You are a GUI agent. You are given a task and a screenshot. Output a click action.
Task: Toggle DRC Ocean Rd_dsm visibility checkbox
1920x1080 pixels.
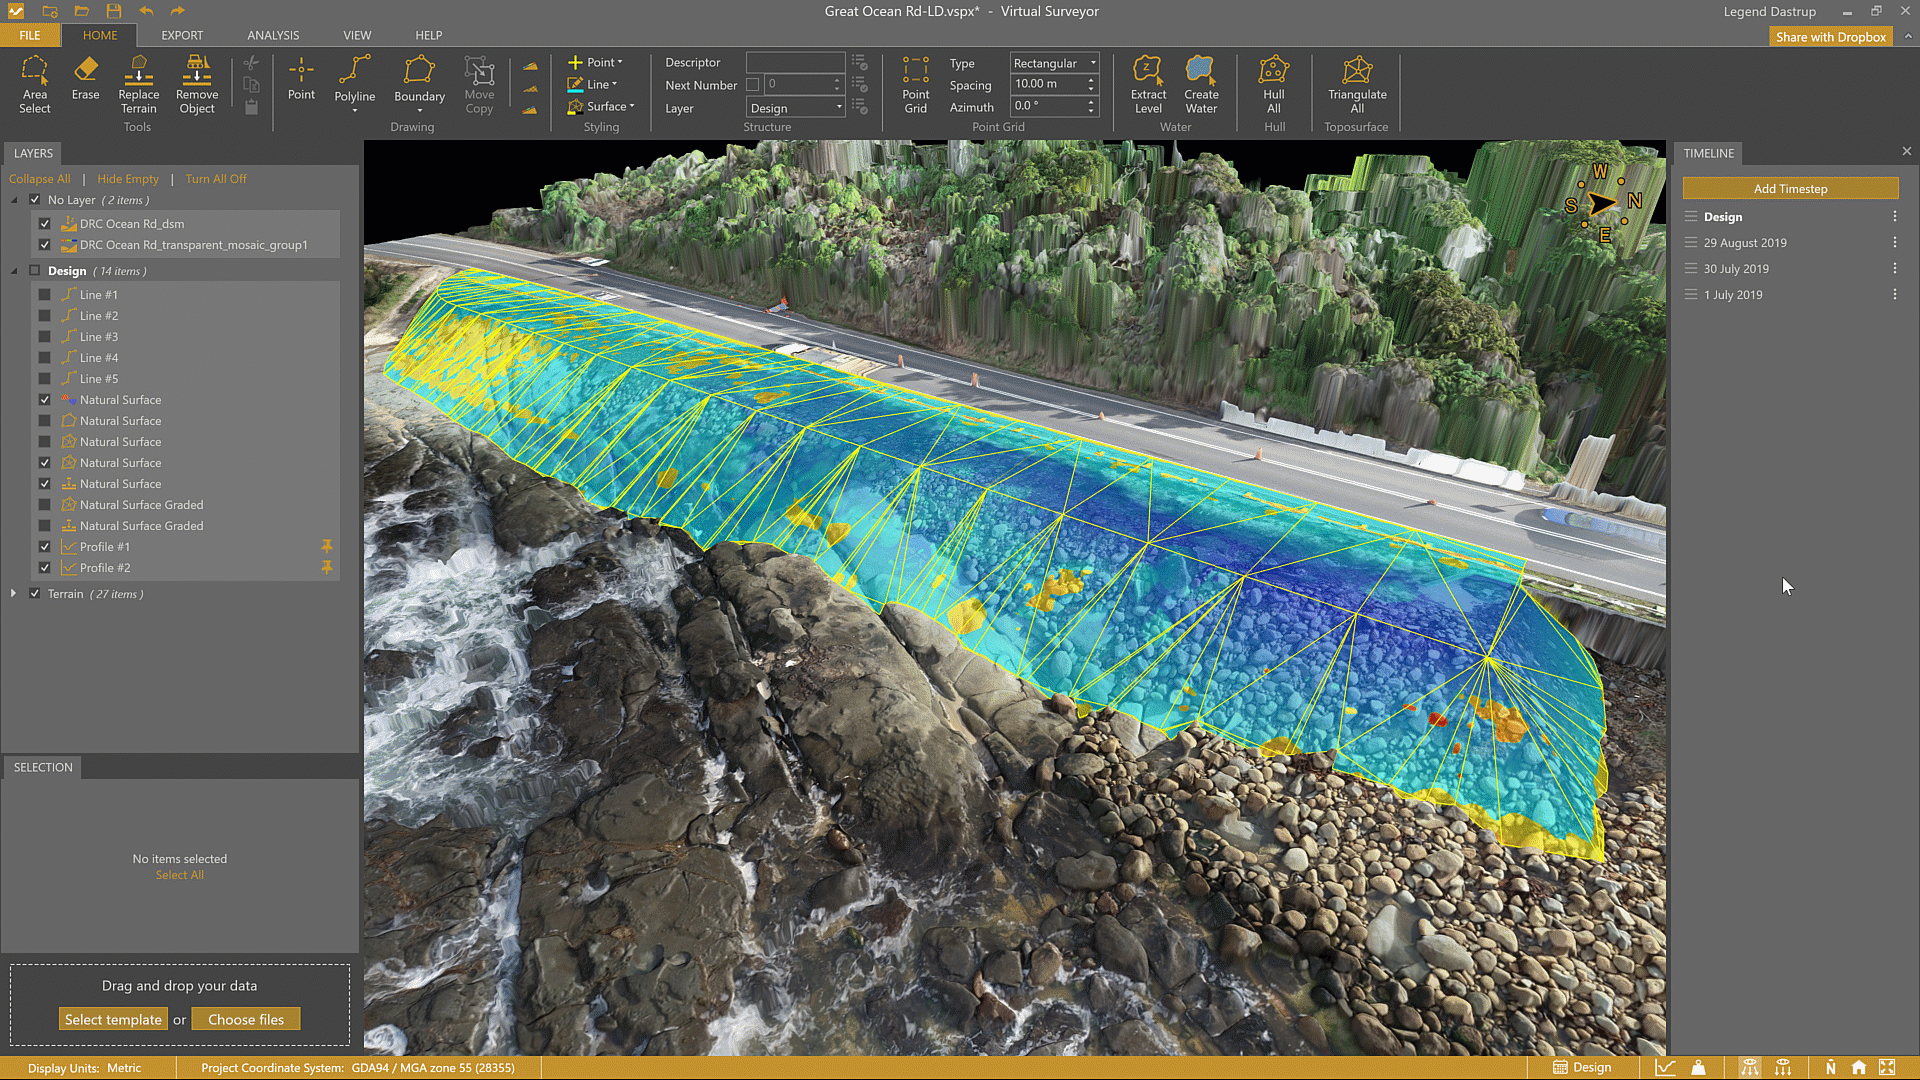click(45, 224)
